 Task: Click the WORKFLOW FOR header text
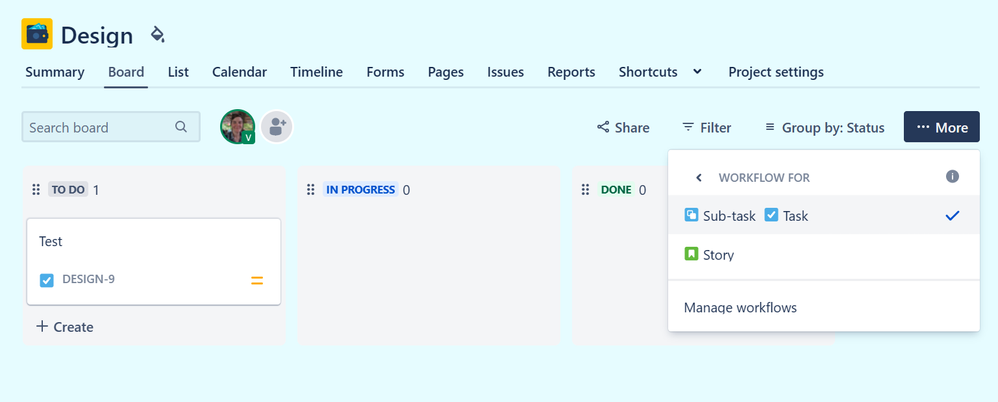764,177
